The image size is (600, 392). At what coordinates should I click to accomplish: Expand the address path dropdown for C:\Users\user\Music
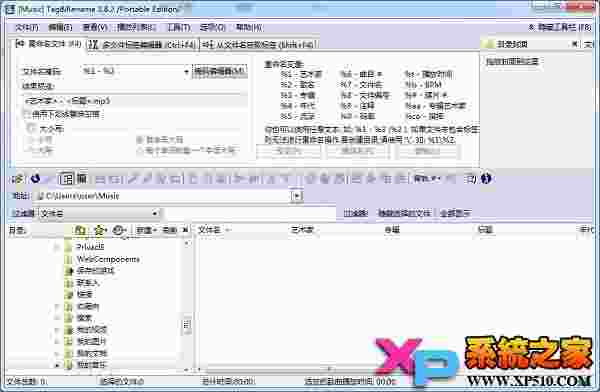pos(297,196)
